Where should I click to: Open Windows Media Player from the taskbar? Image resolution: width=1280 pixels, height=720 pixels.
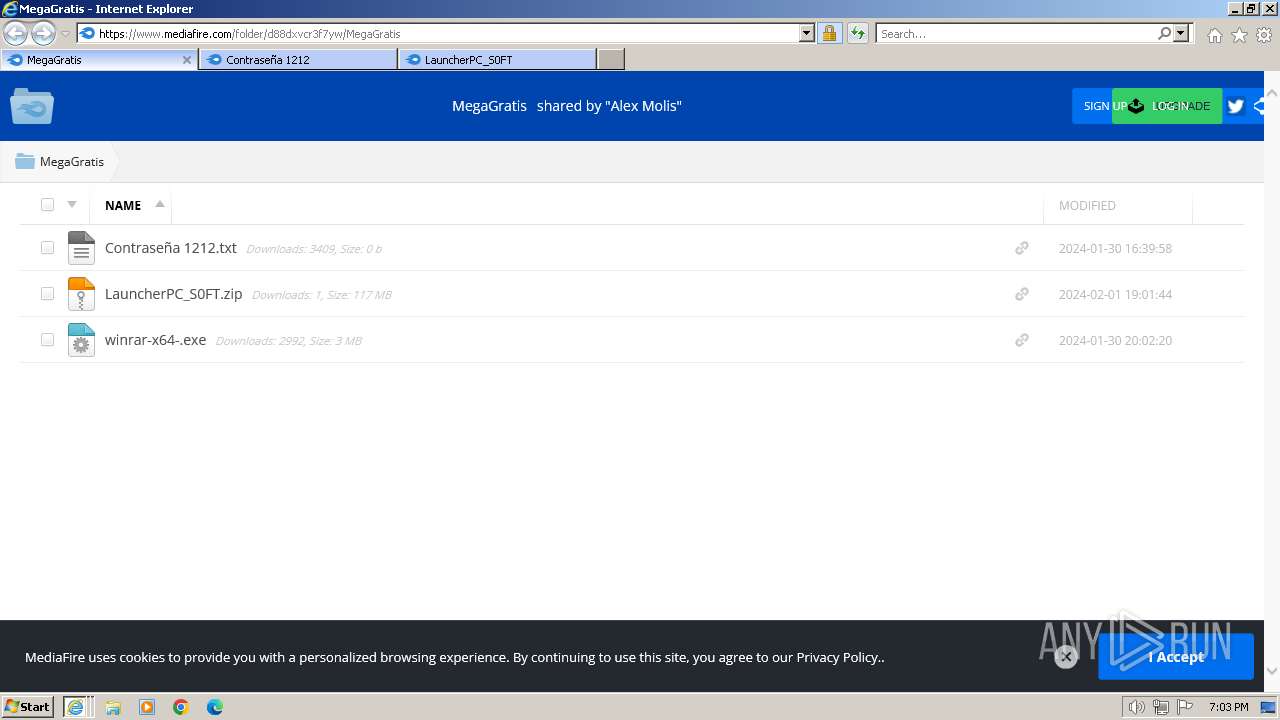tap(147, 707)
